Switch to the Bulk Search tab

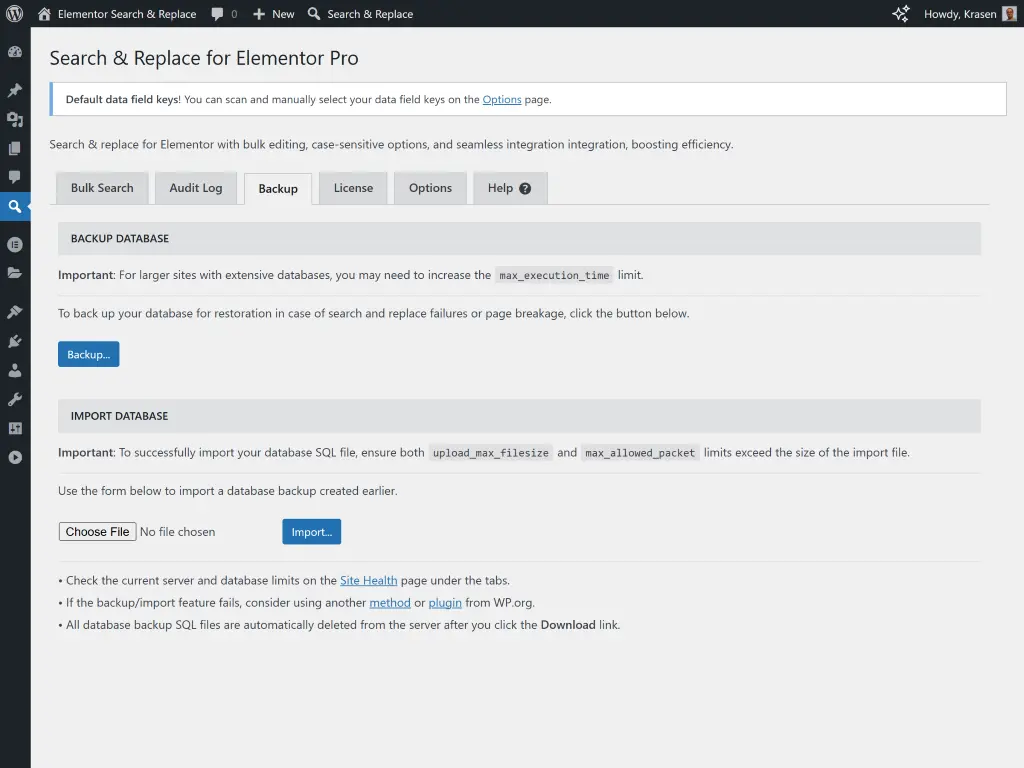(101, 188)
